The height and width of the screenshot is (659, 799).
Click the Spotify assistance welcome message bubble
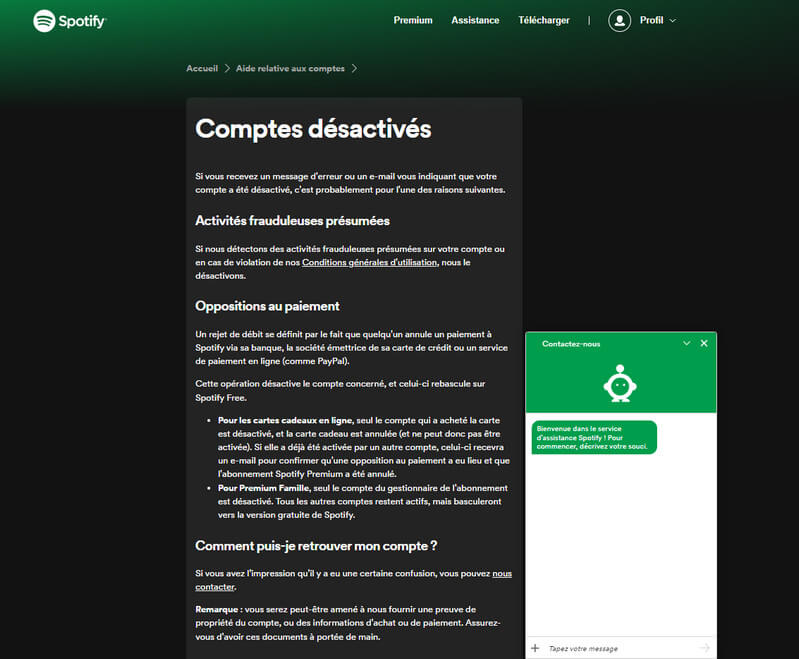(594, 437)
